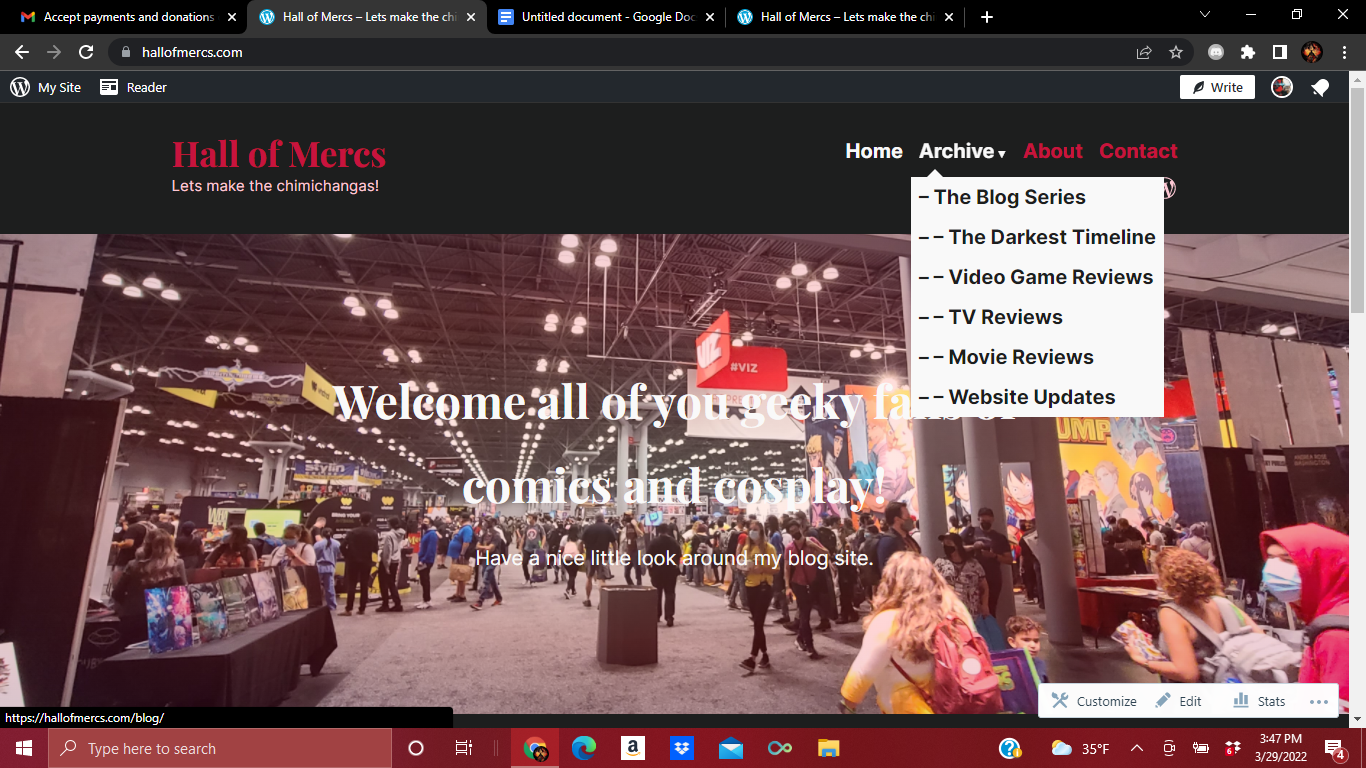
Task: Open Chrome's side panel toggle
Action: (x=1281, y=51)
